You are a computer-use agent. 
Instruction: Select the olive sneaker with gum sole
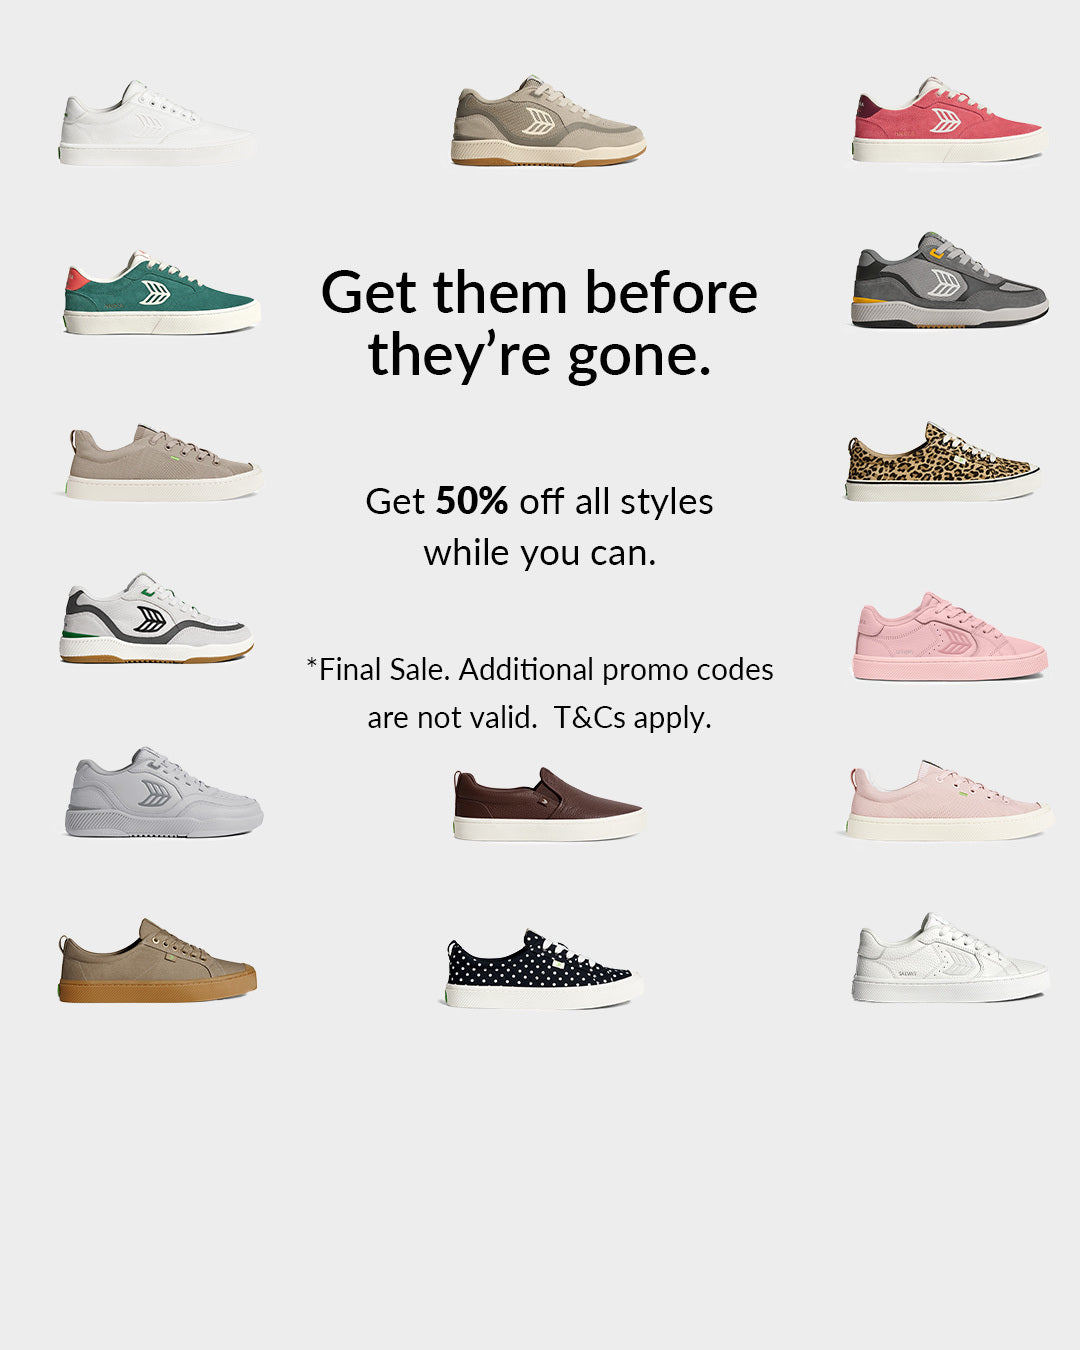(x=157, y=960)
